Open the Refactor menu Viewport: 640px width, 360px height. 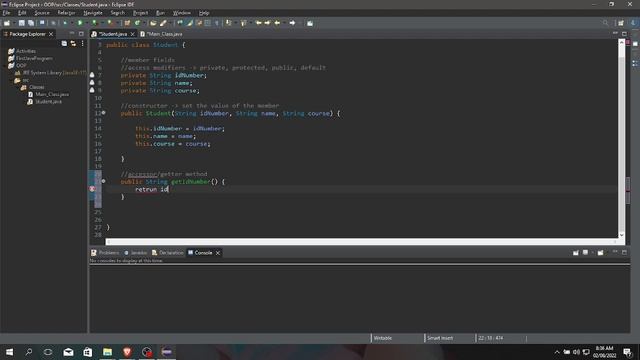pyautogui.click(x=66, y=13)
